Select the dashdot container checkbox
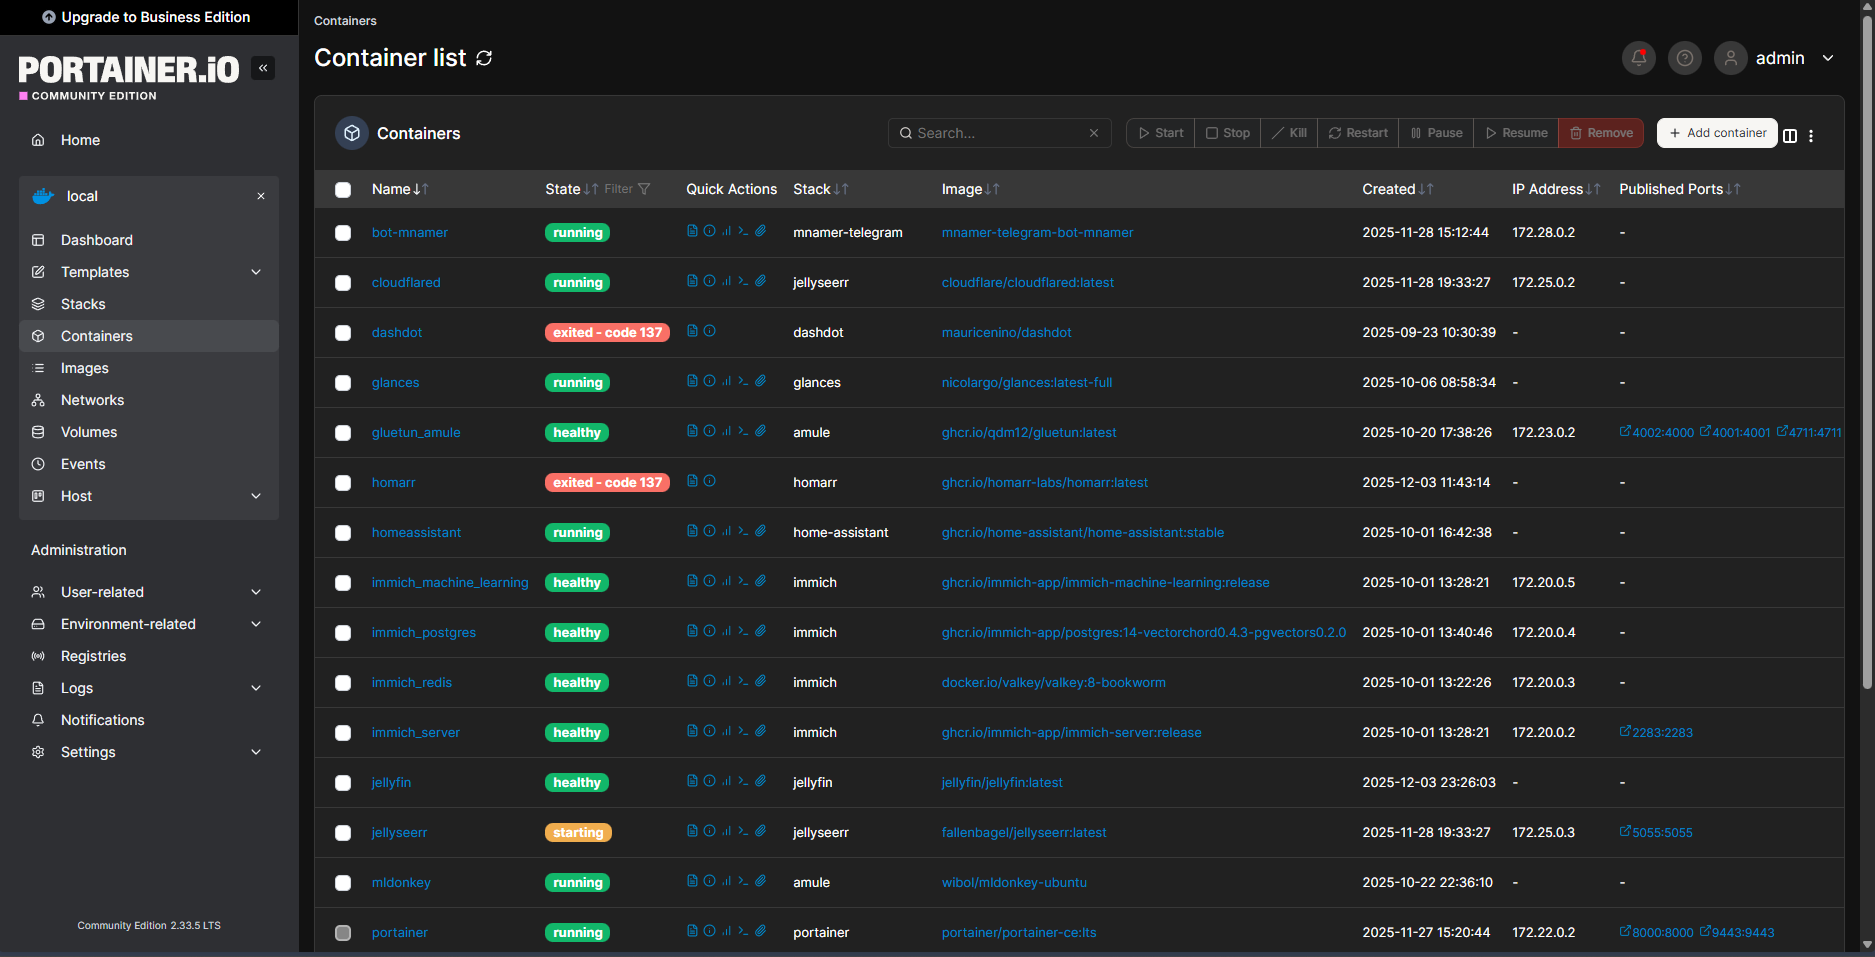This screenshot has width=1875, height=957. coord(343,333)
